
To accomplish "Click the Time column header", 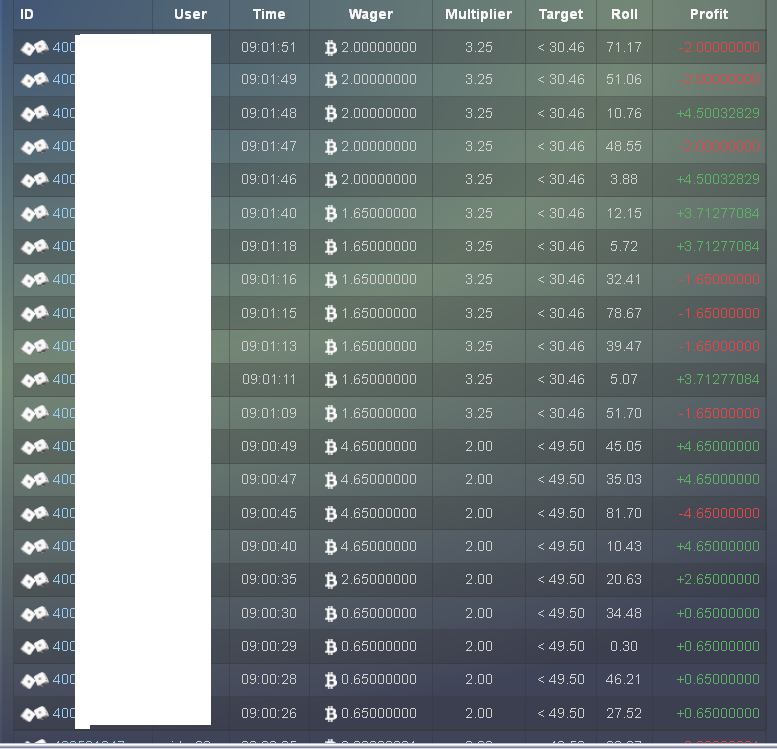I will click(269, 14).
